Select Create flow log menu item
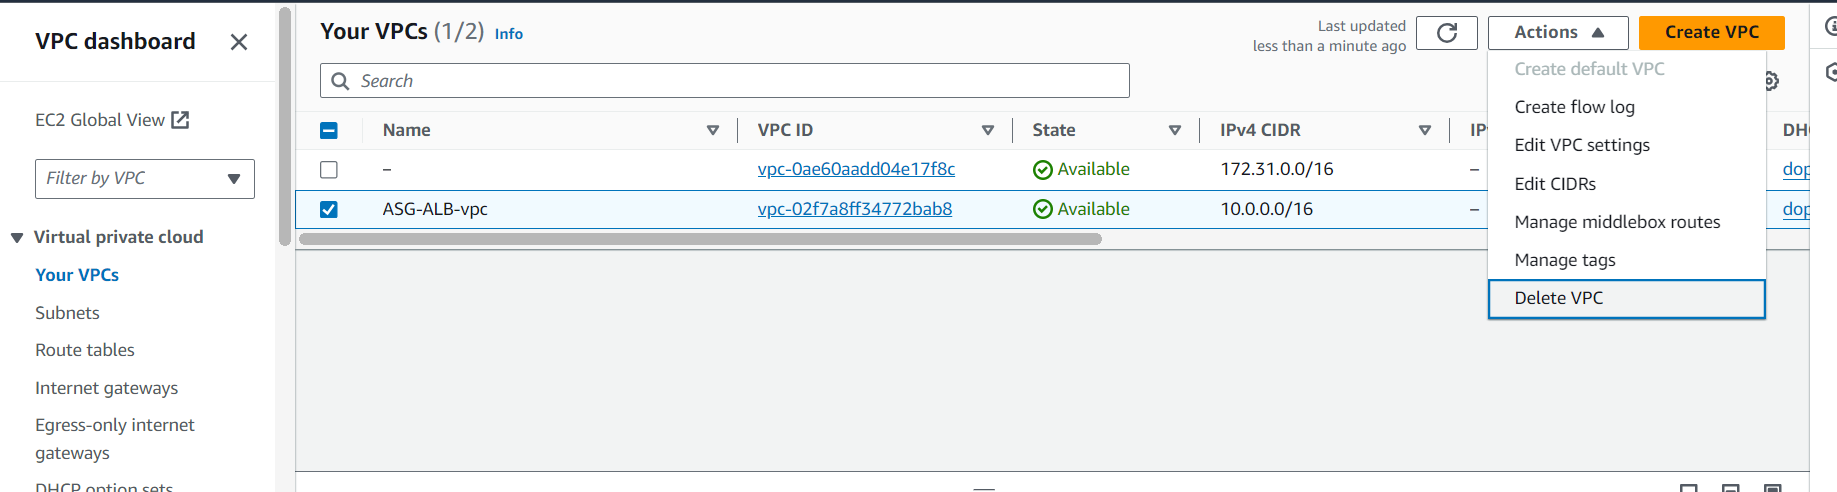Viewport: 1837px width, 492px height. 1574,107
